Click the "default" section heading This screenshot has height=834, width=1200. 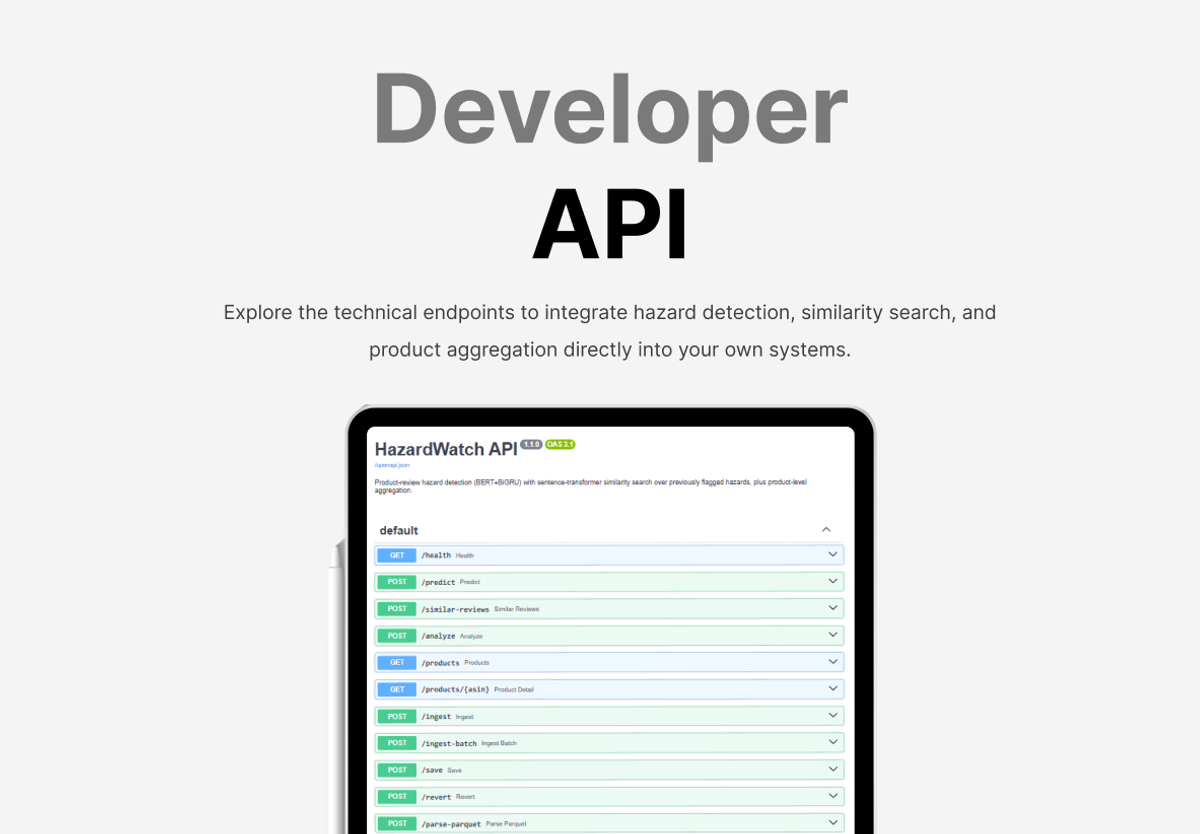pos(399,530)
